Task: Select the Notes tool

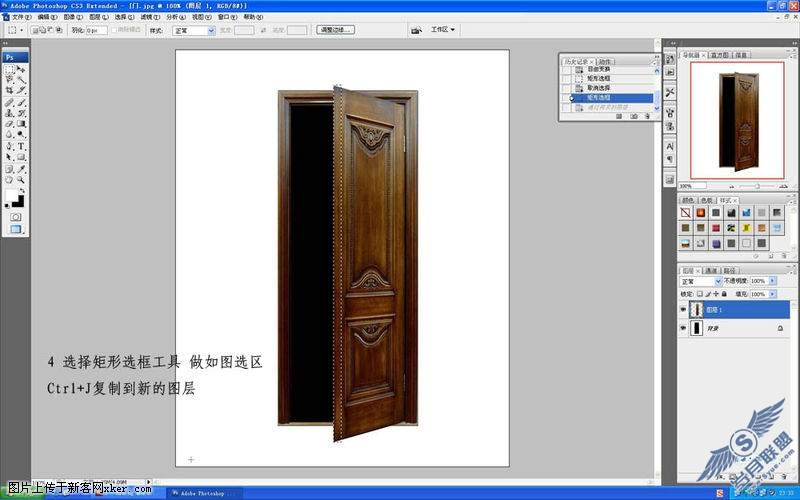Action: tap(10, 169)
